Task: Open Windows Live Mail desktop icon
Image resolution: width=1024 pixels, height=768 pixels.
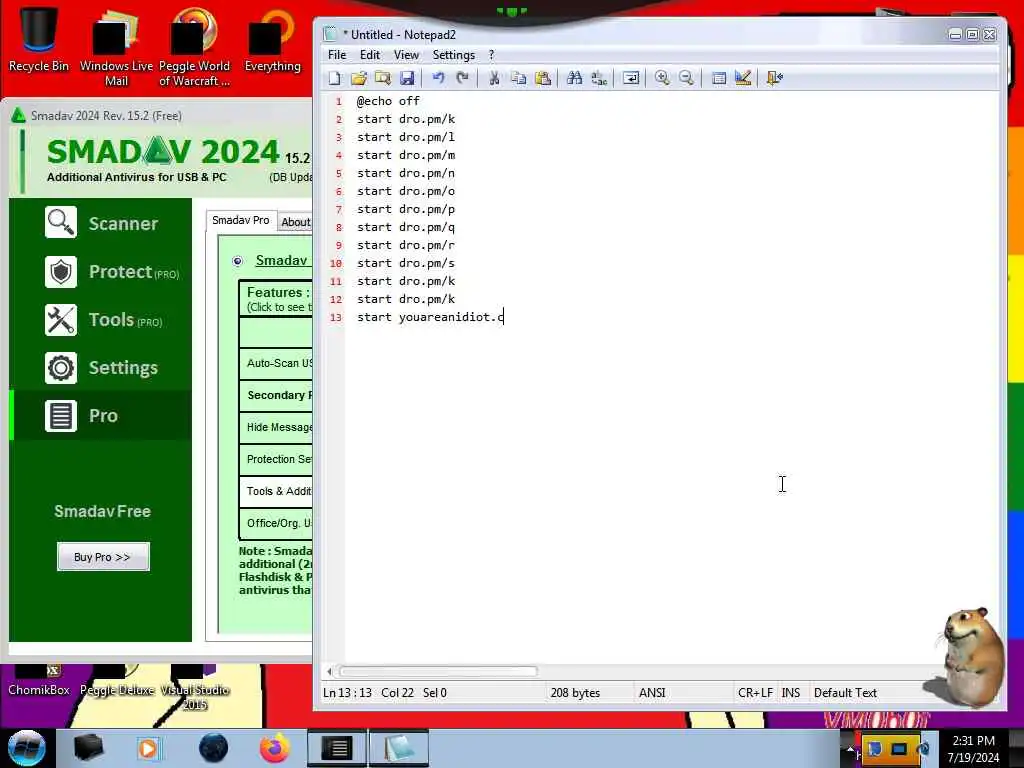Action: 116,47
